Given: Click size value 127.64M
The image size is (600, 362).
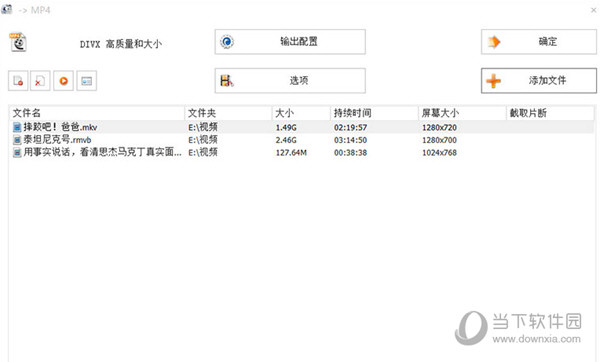Looking at the screenshot, I should (x=291, y=153).
